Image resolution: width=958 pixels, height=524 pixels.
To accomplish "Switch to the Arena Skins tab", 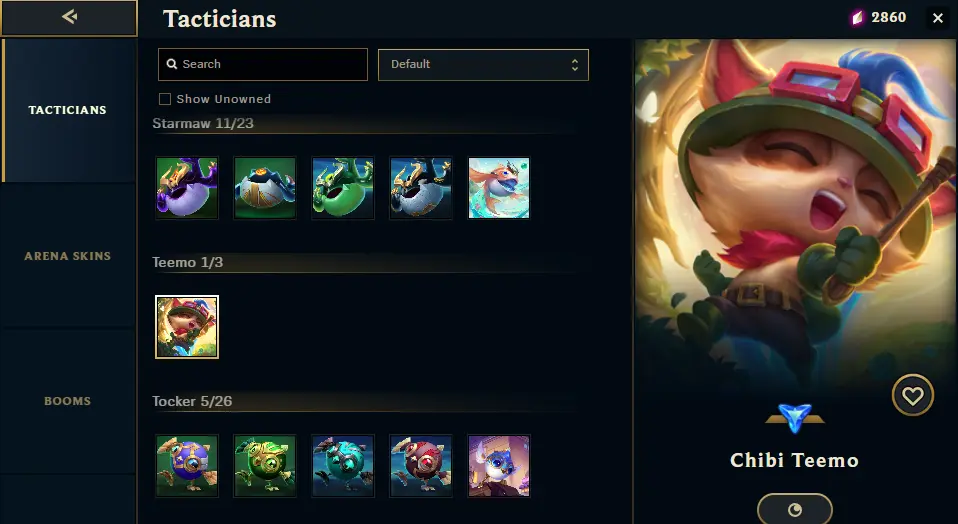I will [68, 256].
